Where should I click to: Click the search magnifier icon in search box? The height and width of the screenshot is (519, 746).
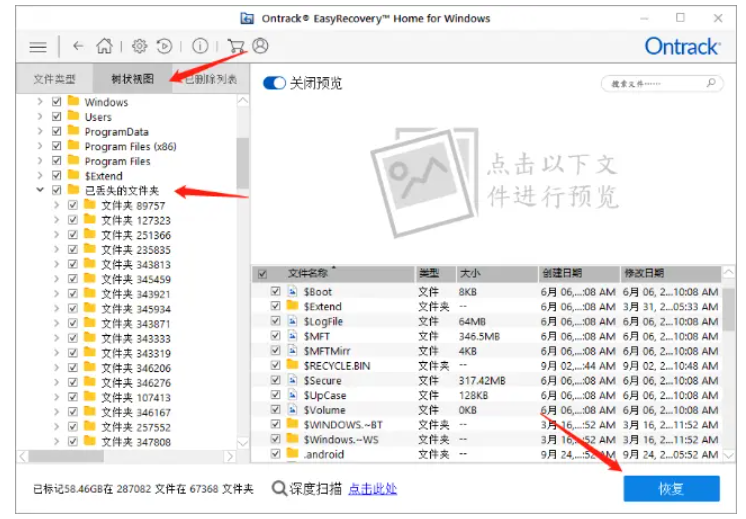pyautogui.click(x=711, y=83)
